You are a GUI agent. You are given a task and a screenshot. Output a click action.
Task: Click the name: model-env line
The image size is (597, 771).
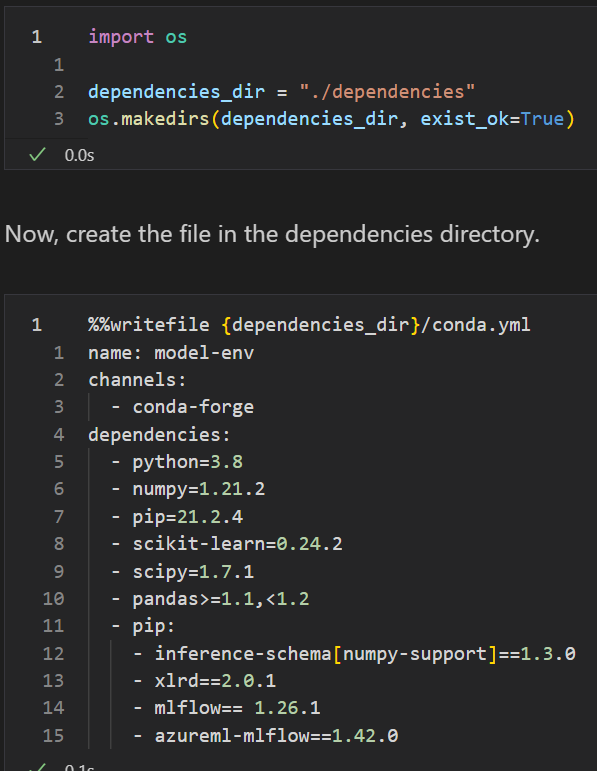(x=171, y=353)
